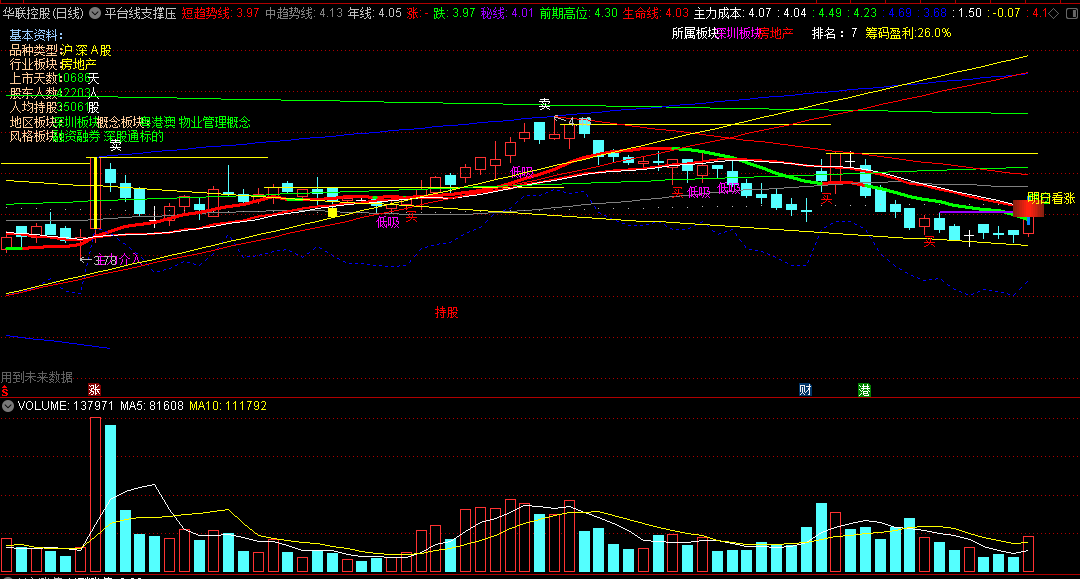Viewport: 1080px width, 579px height.
Task: Click the 物业管理概念 text
Action: click(214, 122)
